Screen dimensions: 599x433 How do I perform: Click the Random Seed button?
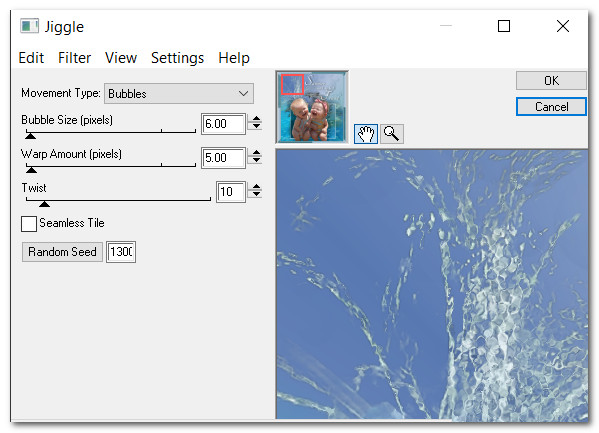tap(62, 252)
